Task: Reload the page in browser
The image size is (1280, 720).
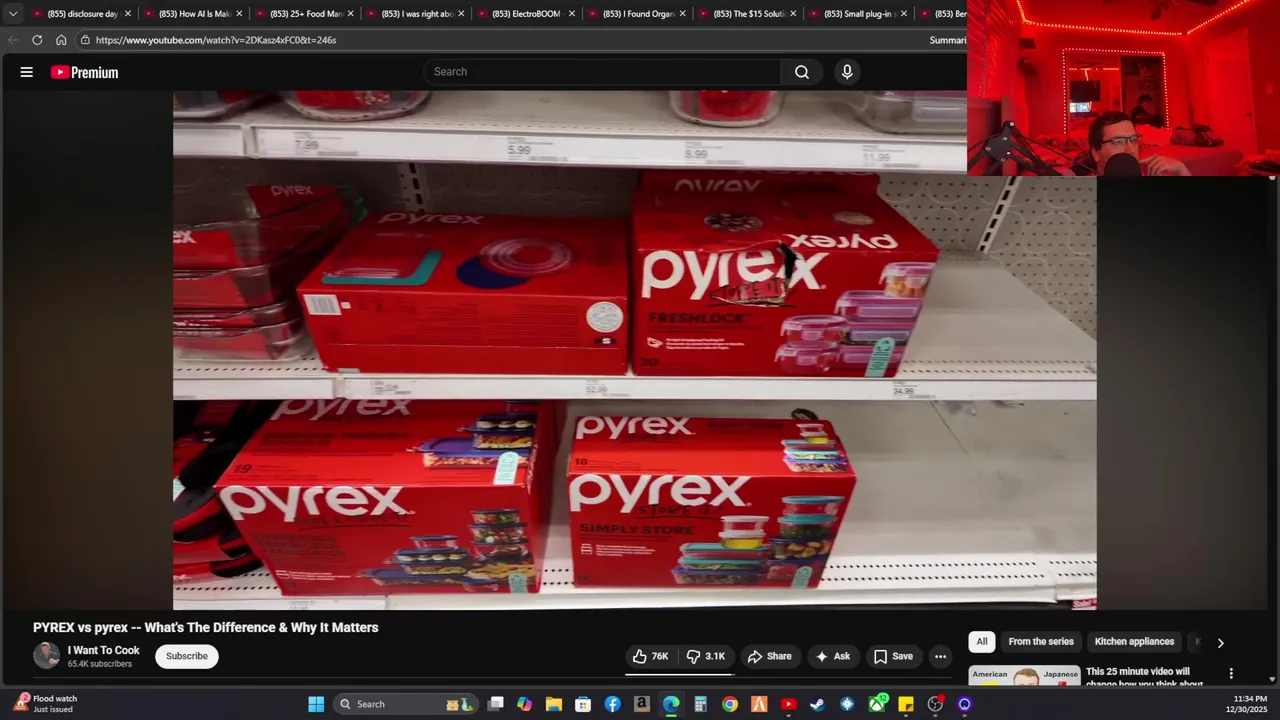Action: tap(37, 40)
